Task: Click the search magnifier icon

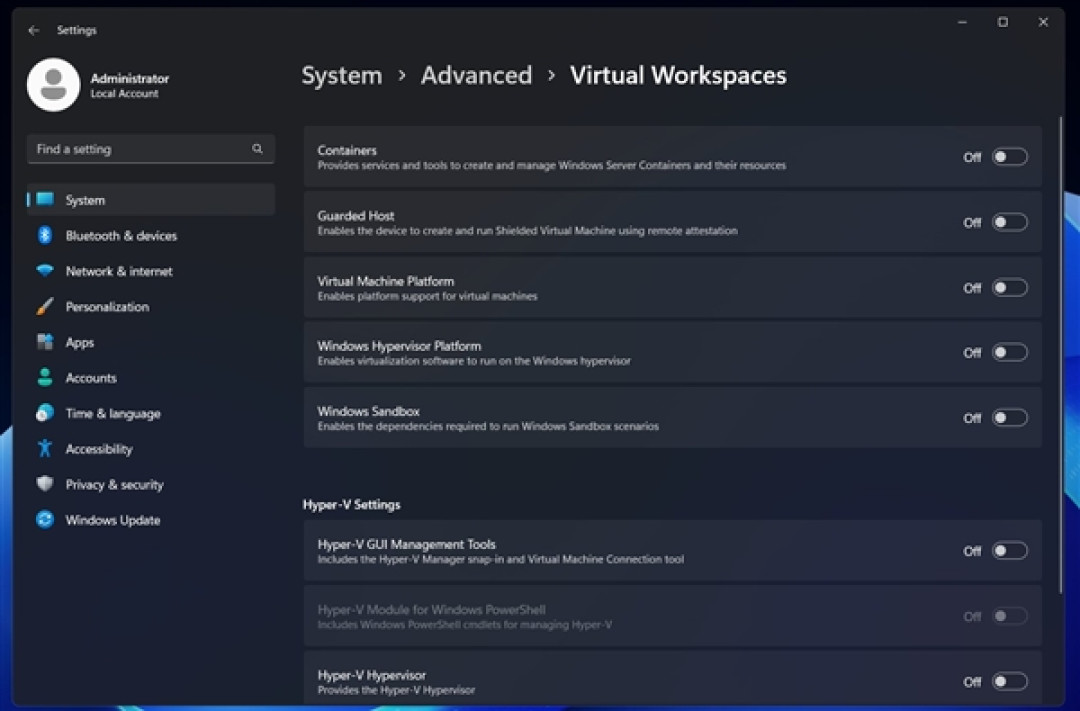Action: [x=258, y=149]
